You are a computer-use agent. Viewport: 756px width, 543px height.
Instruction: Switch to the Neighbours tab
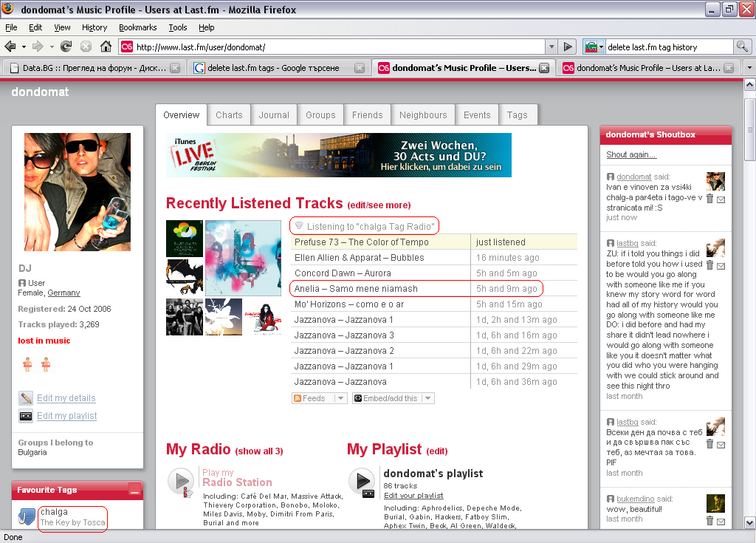coord(423,115)
